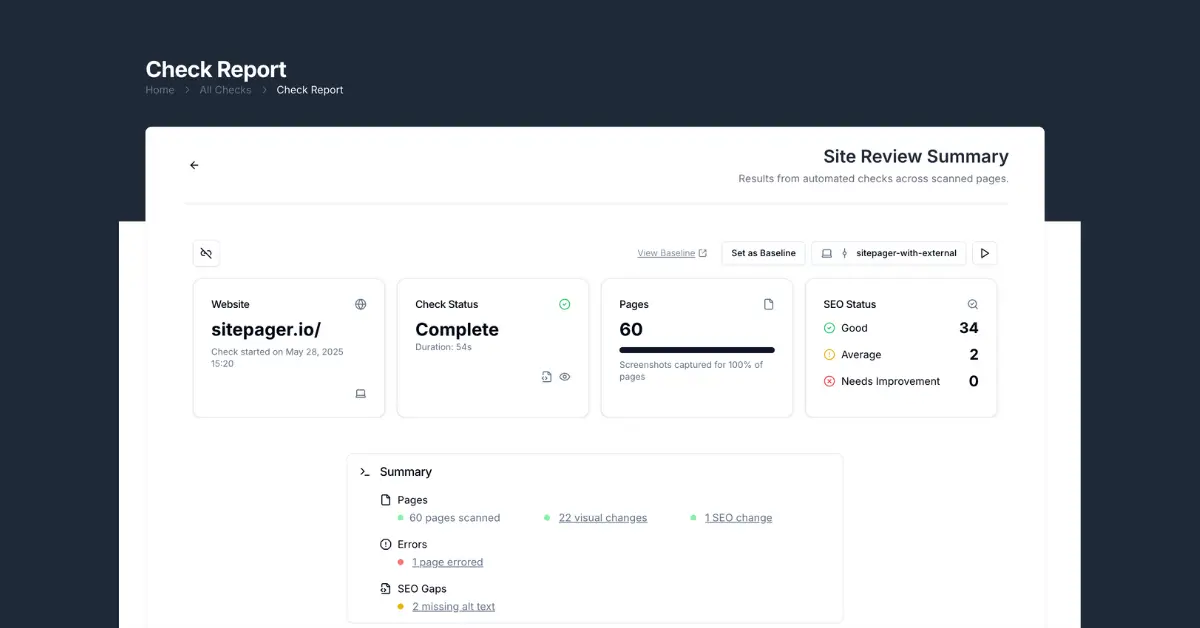Click the file code icon in Check Status card
Screen dimensions: 1200x628
point(546,377)
